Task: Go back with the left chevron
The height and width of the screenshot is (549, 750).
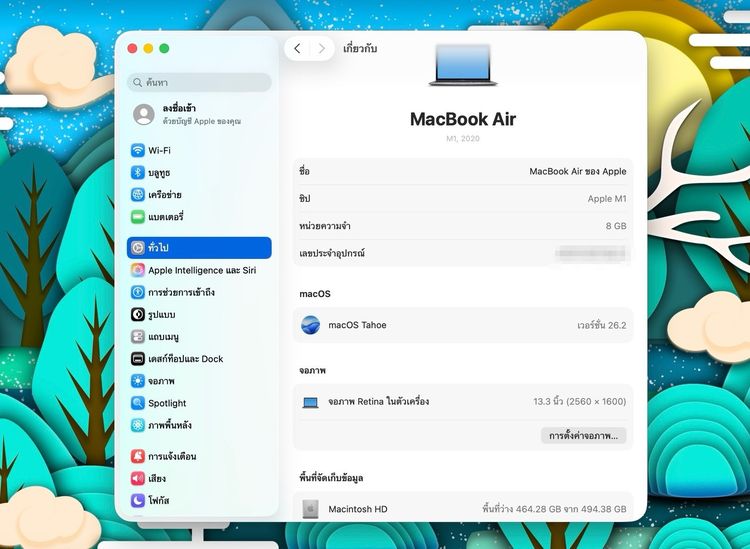Action: [x=297, y=48]
